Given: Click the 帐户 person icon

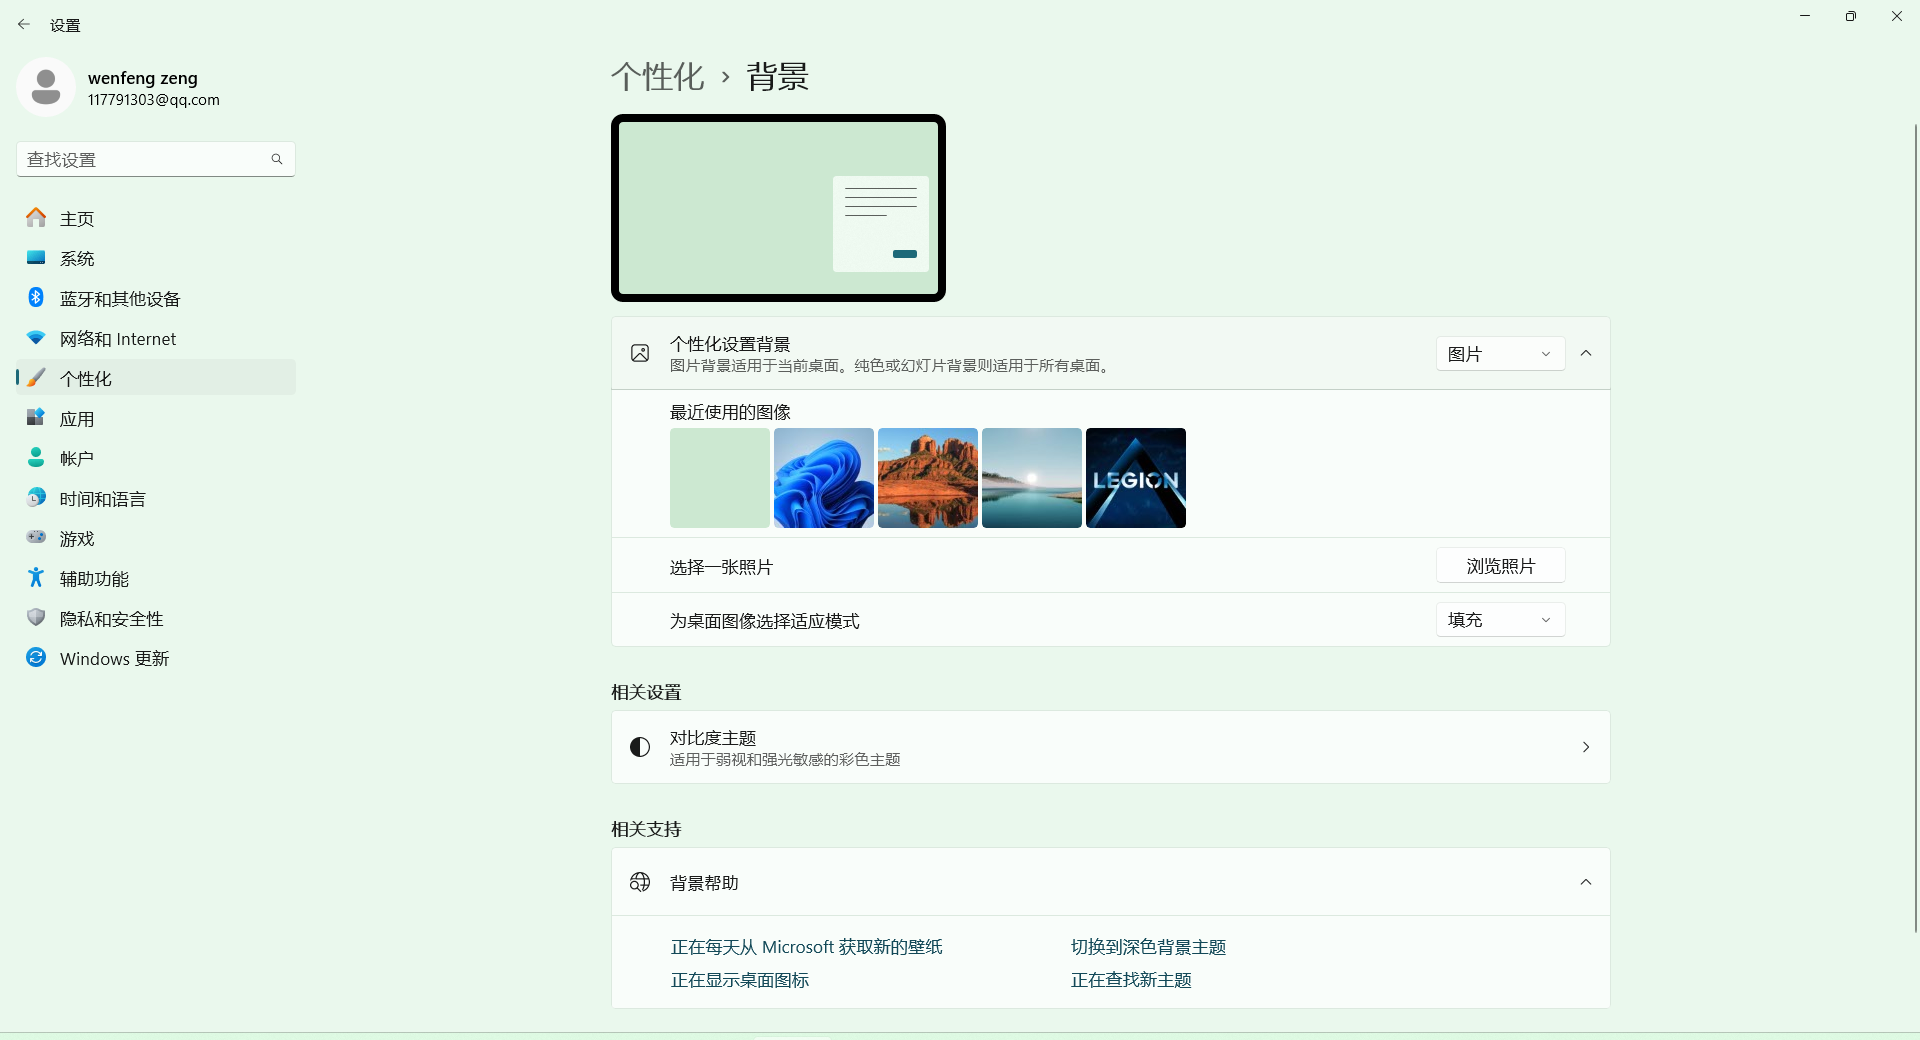Looking at the screenshot, I should (36, 458).
